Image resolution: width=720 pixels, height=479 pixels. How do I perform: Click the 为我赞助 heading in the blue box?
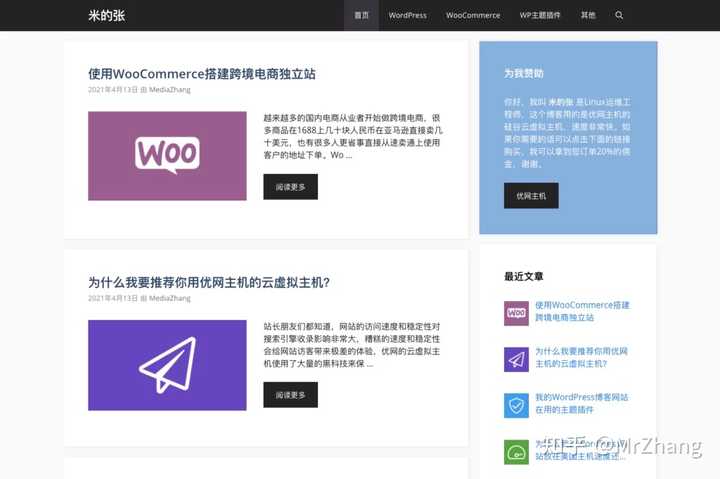[x=523, y=73]
